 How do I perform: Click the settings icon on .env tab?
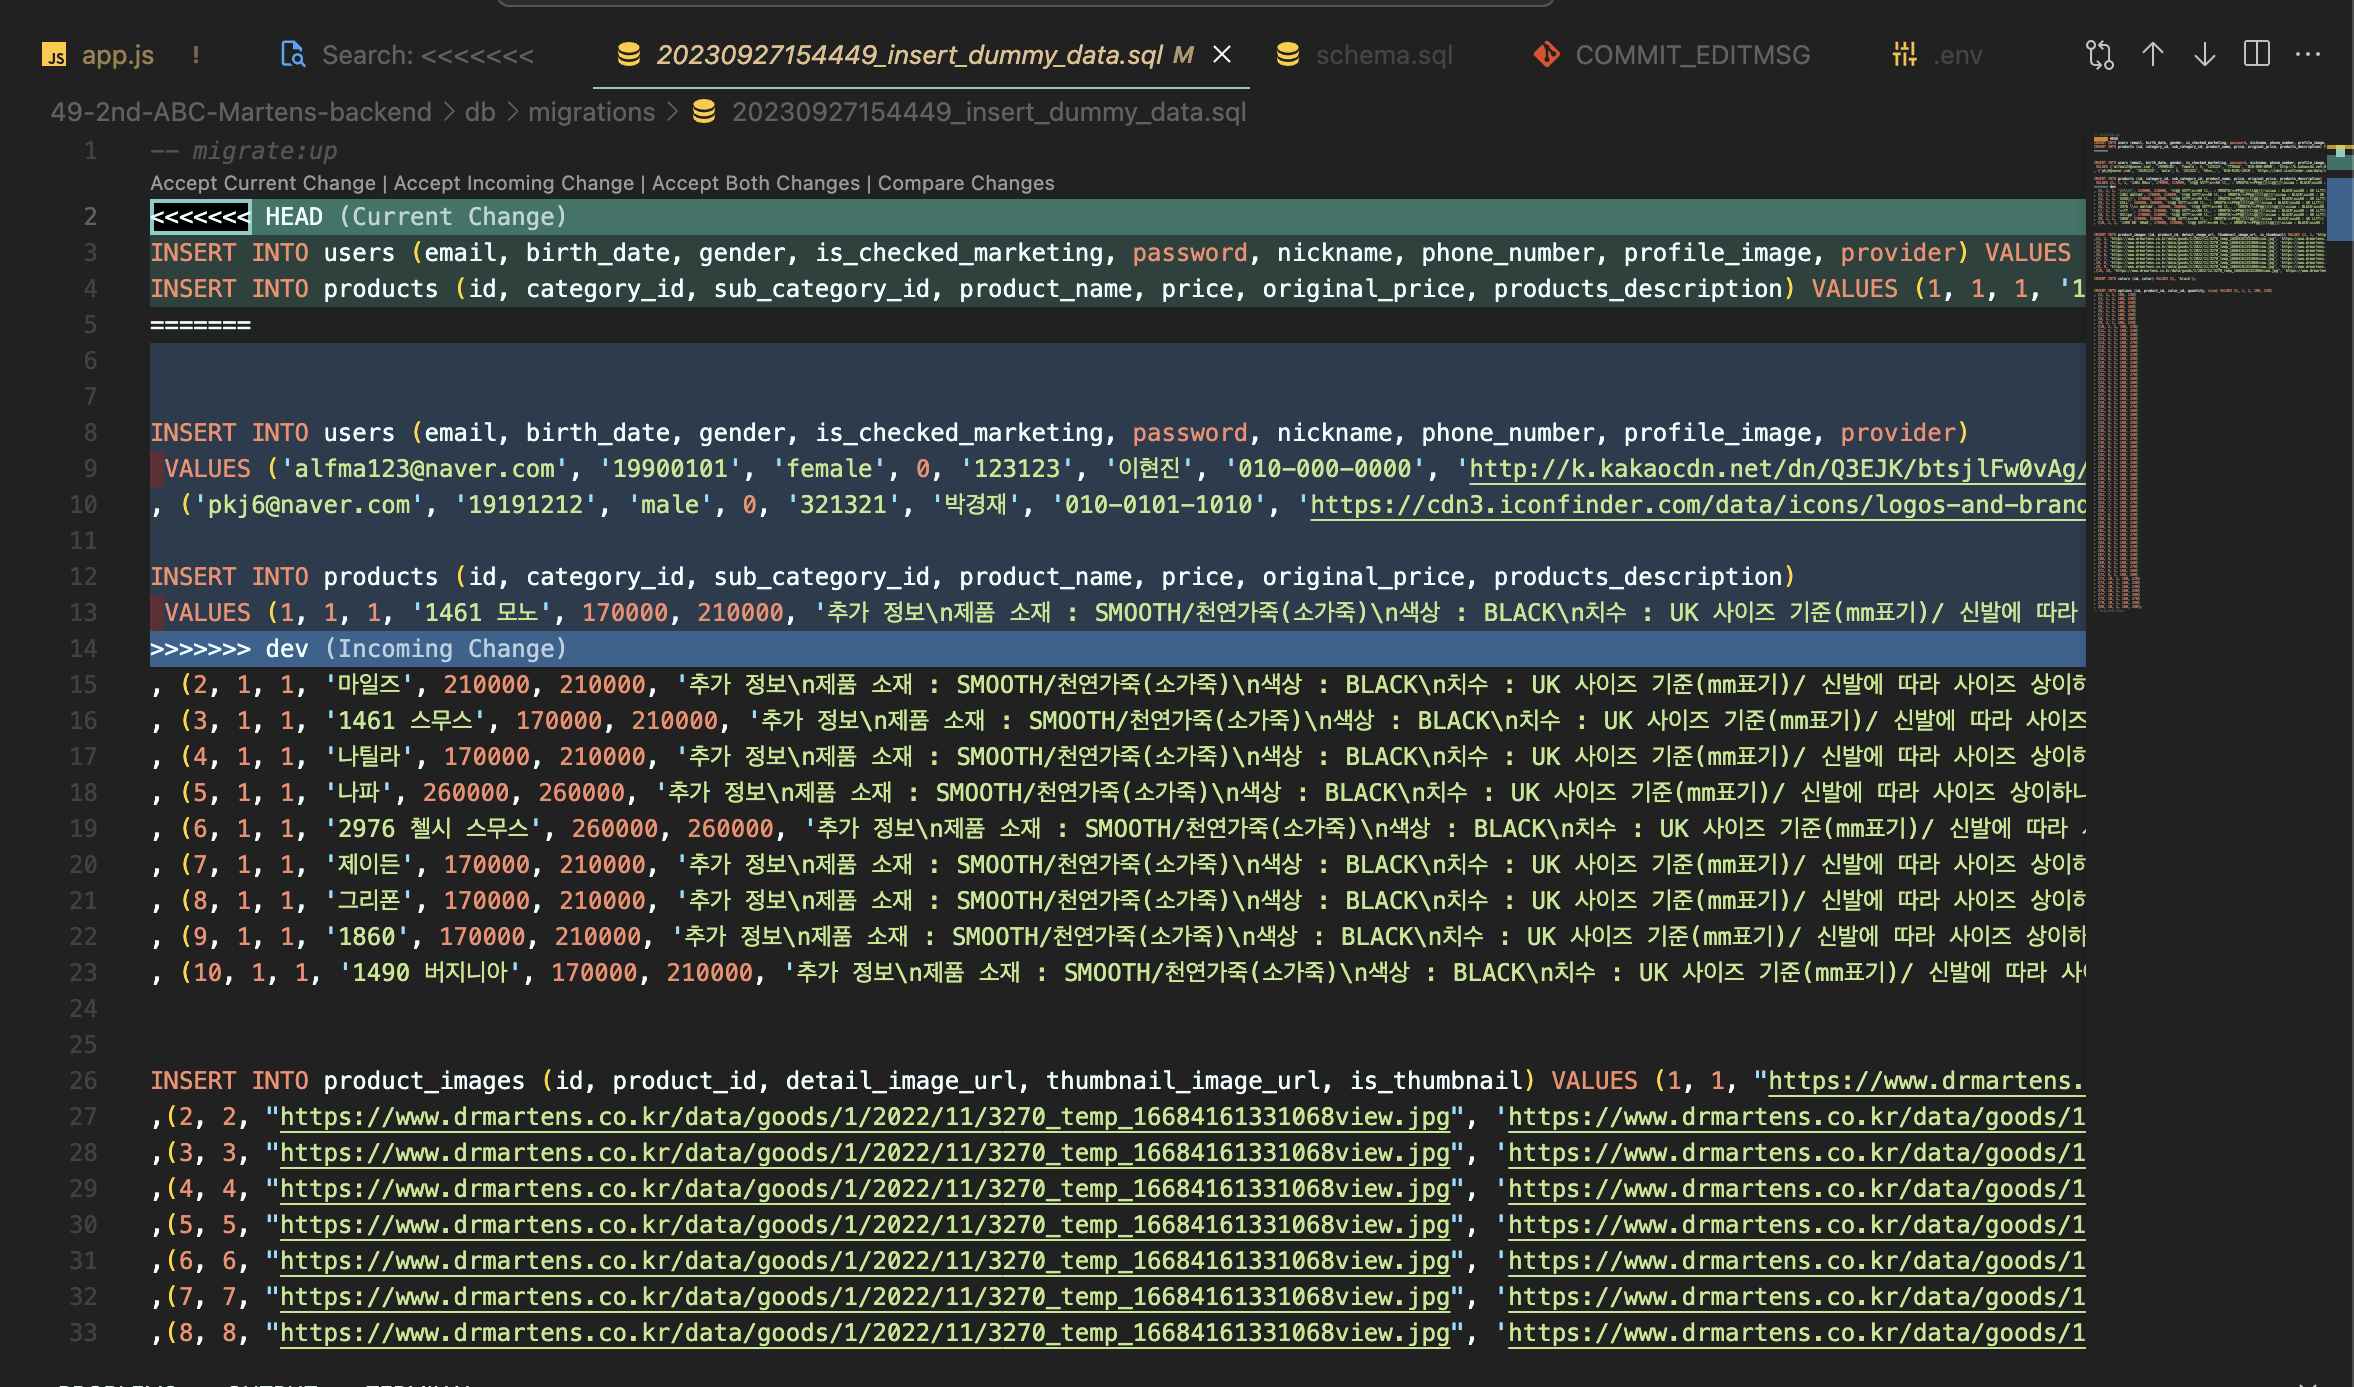(1904, 55)
